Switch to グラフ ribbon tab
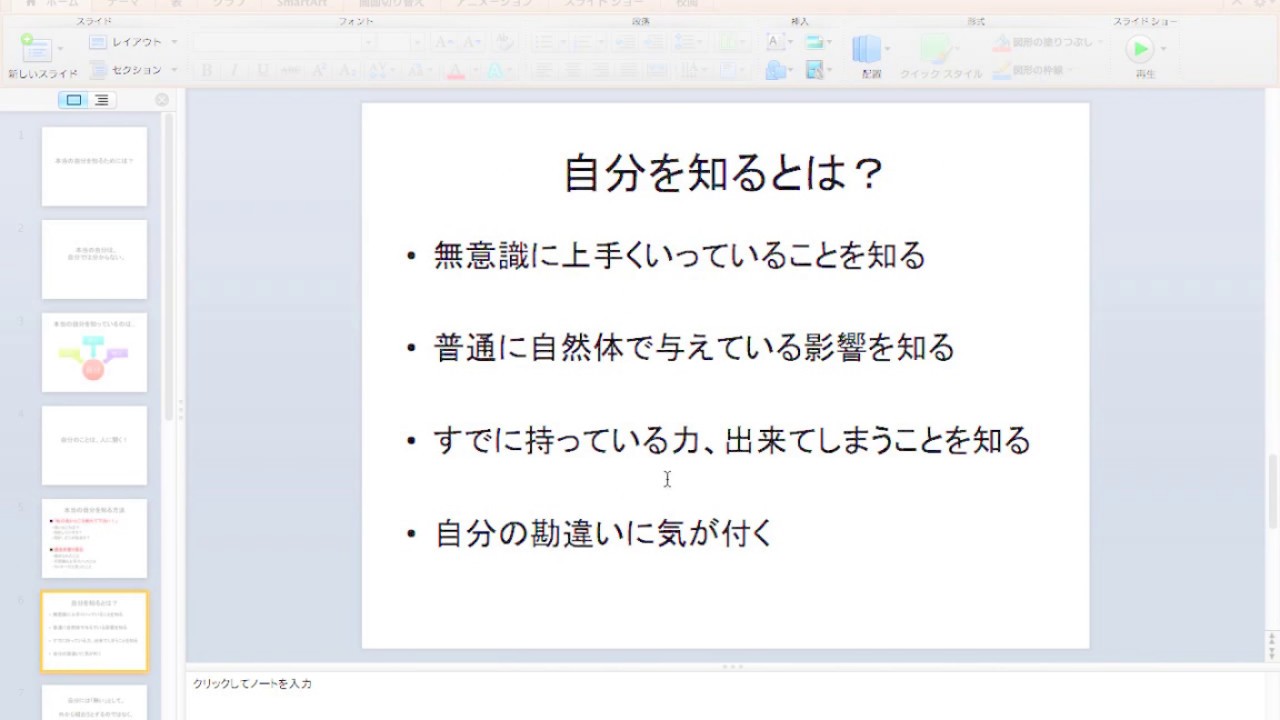This screenshot has height=720, width=1280. point(229,4)
